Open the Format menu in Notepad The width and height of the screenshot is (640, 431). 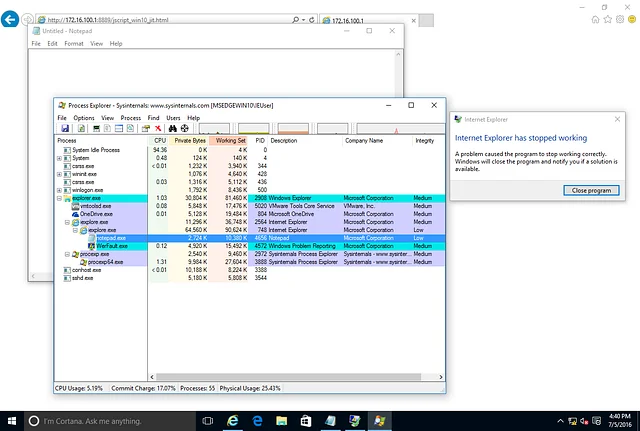coord(73,44)
